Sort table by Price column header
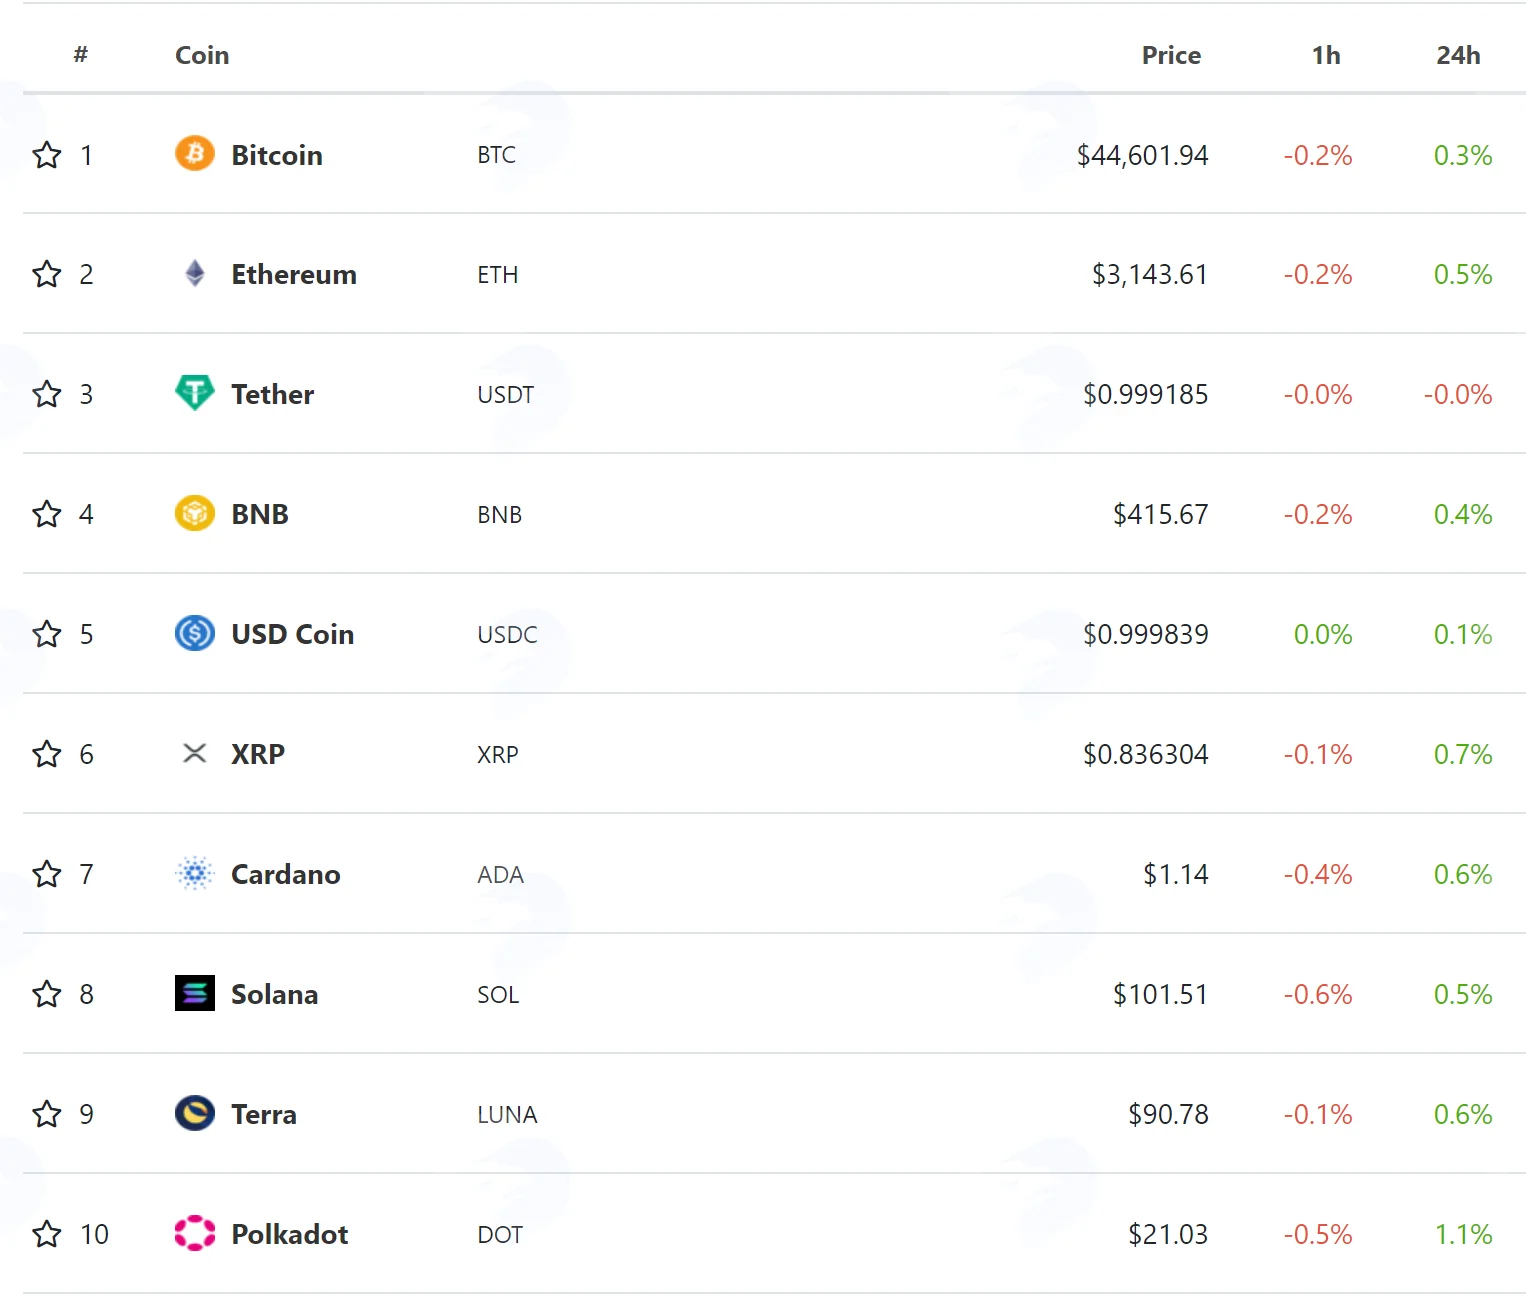Image resolution: width=1526 pixels, height=1296 pixels. tap(1171, 55)
